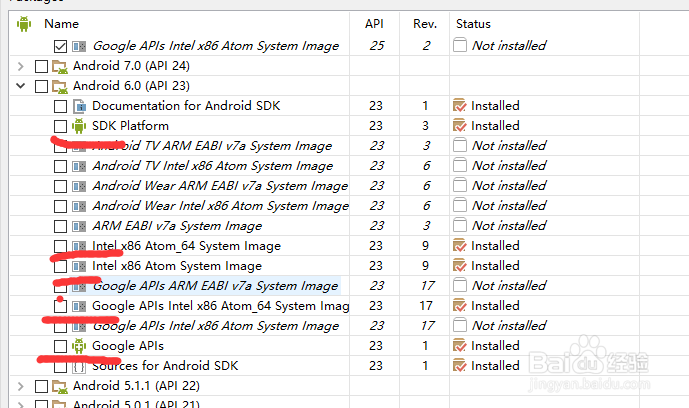This screenshot has width=689, height=408.
Task: Click Rev. value 9 of Intel x86 Atom_64
Action: click(x=425, y=246)
